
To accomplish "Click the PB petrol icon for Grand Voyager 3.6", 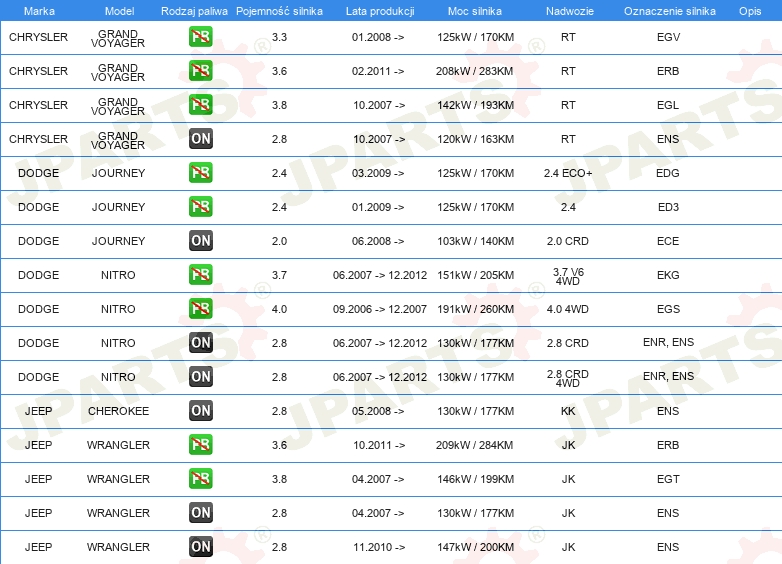I will (201, 72).
